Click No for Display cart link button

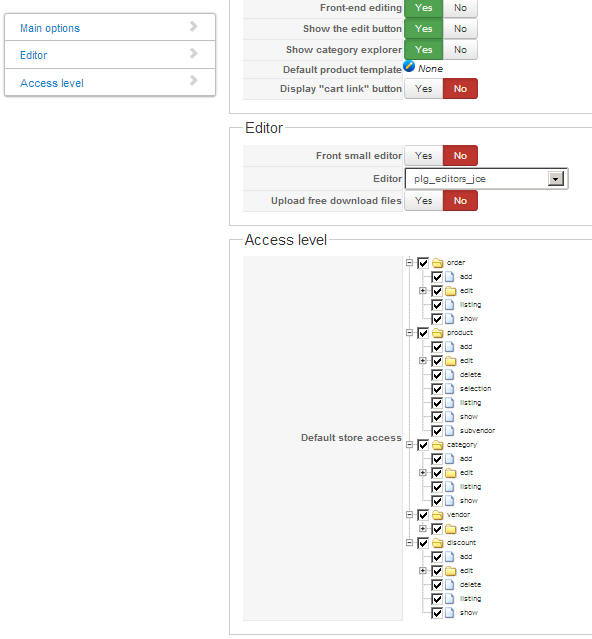[460, 89]
